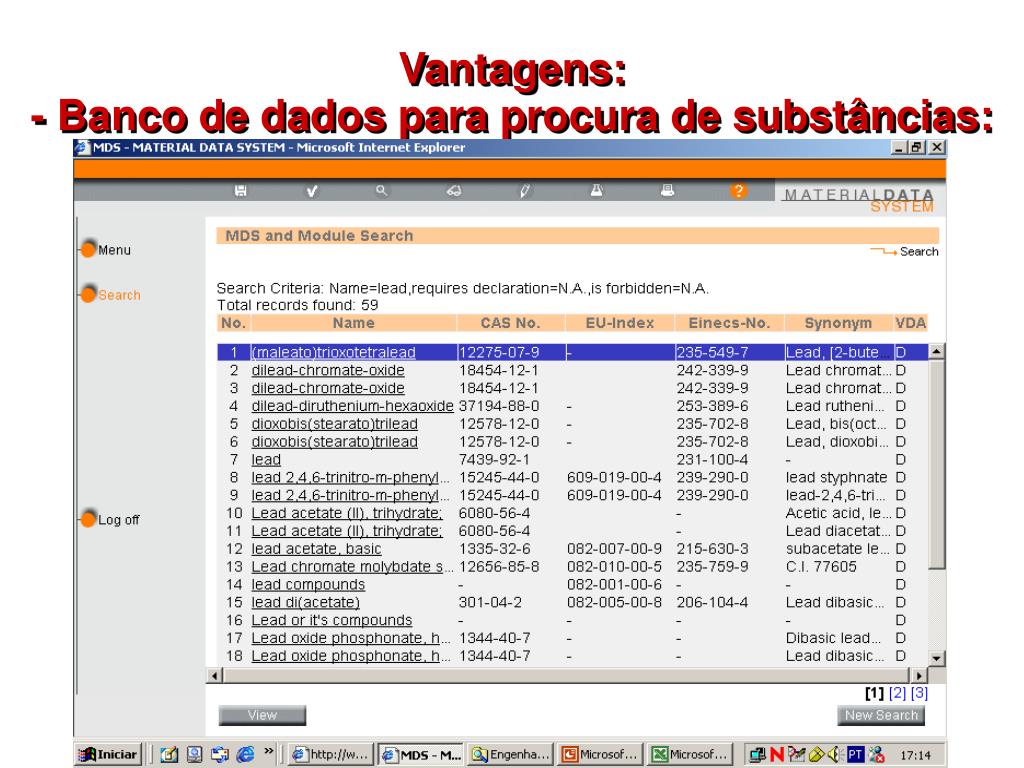
Task: Expand quick launch overflow chevron
Action: (x=268, y=751)
